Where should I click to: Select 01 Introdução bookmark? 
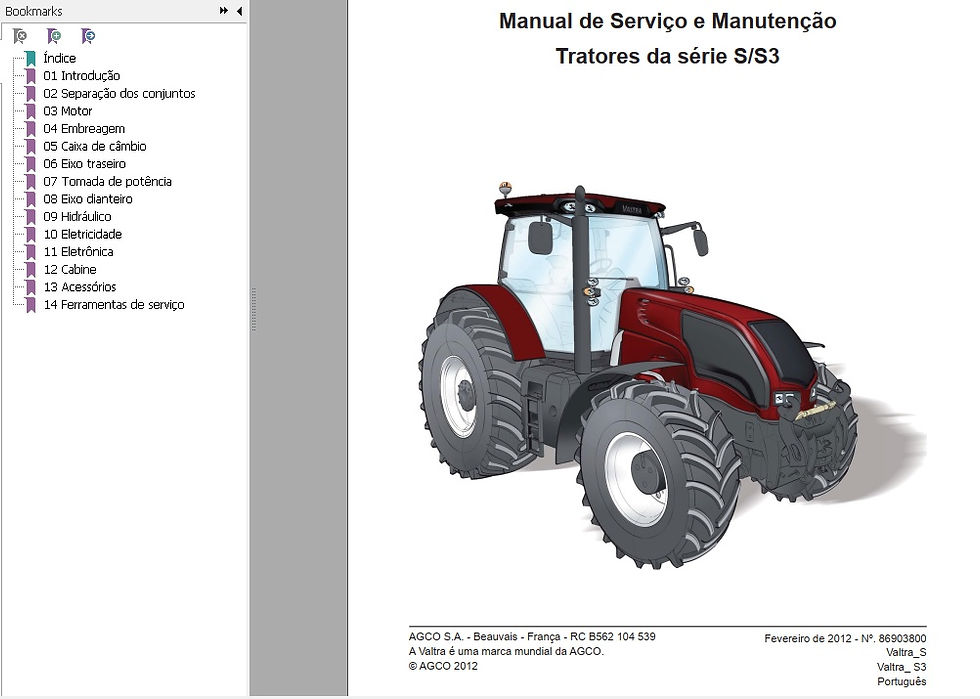pos(81,76)
